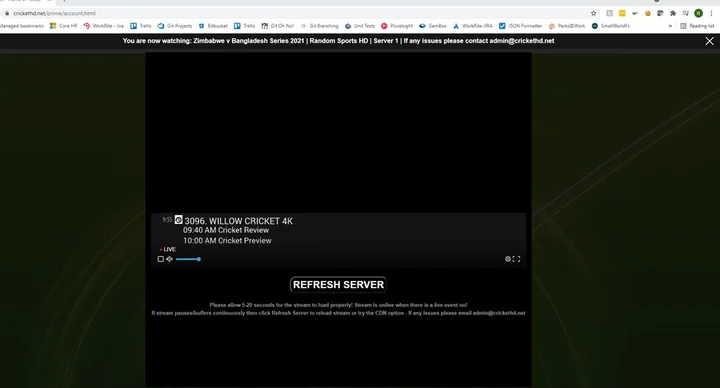Open the Git Oh No! bookmark
The height and width of the screenshot is (388, 720).
tap(278, 26)
